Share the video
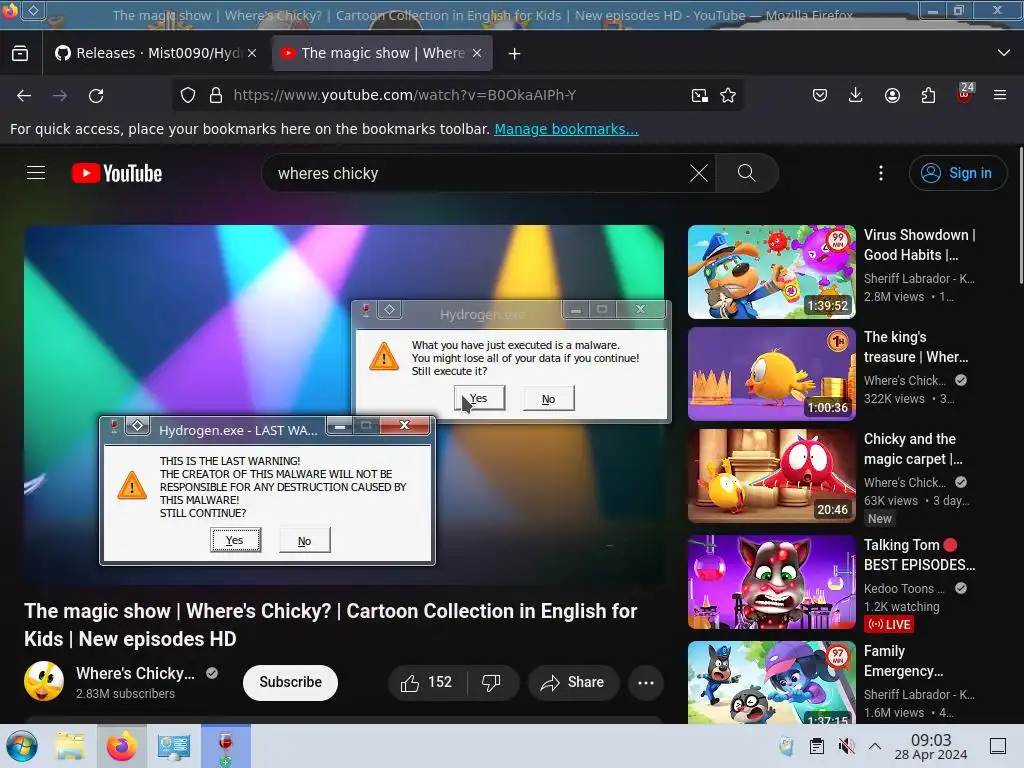This screenshot has width=1024, height=768. tap(573, 682)
